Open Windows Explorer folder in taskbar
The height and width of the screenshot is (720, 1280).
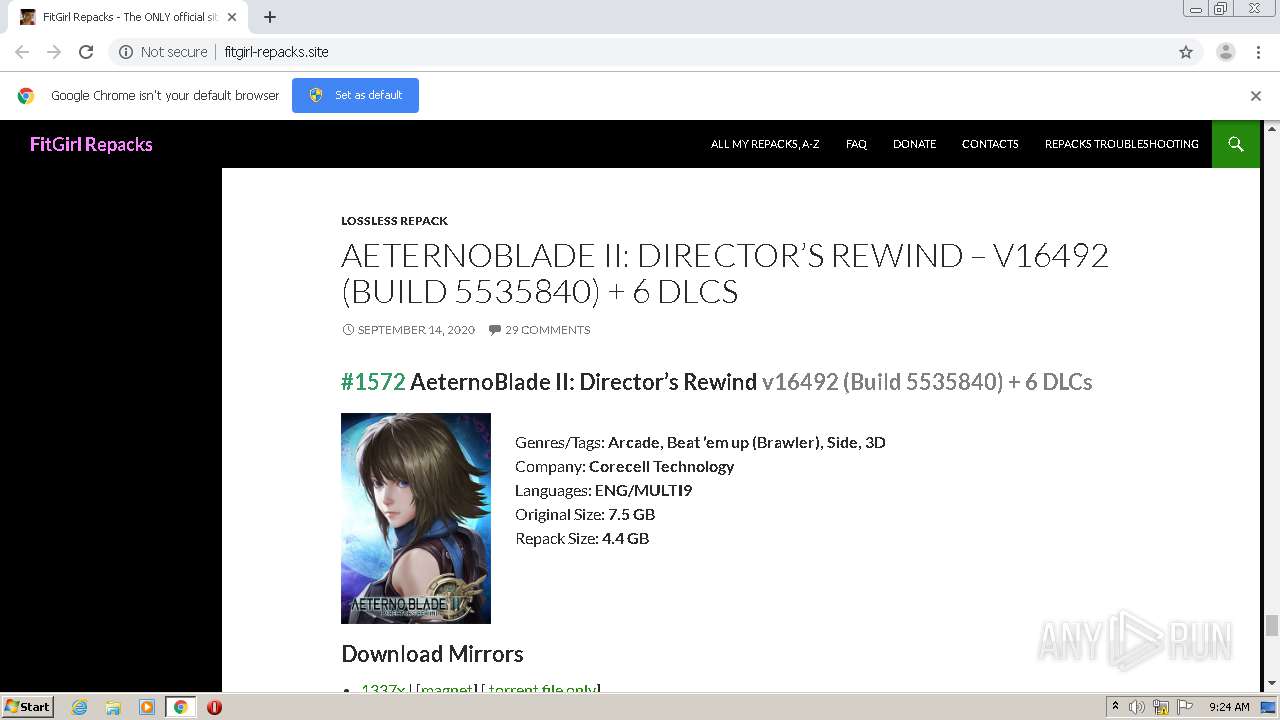pyautogui.click(x=113, y=707)
